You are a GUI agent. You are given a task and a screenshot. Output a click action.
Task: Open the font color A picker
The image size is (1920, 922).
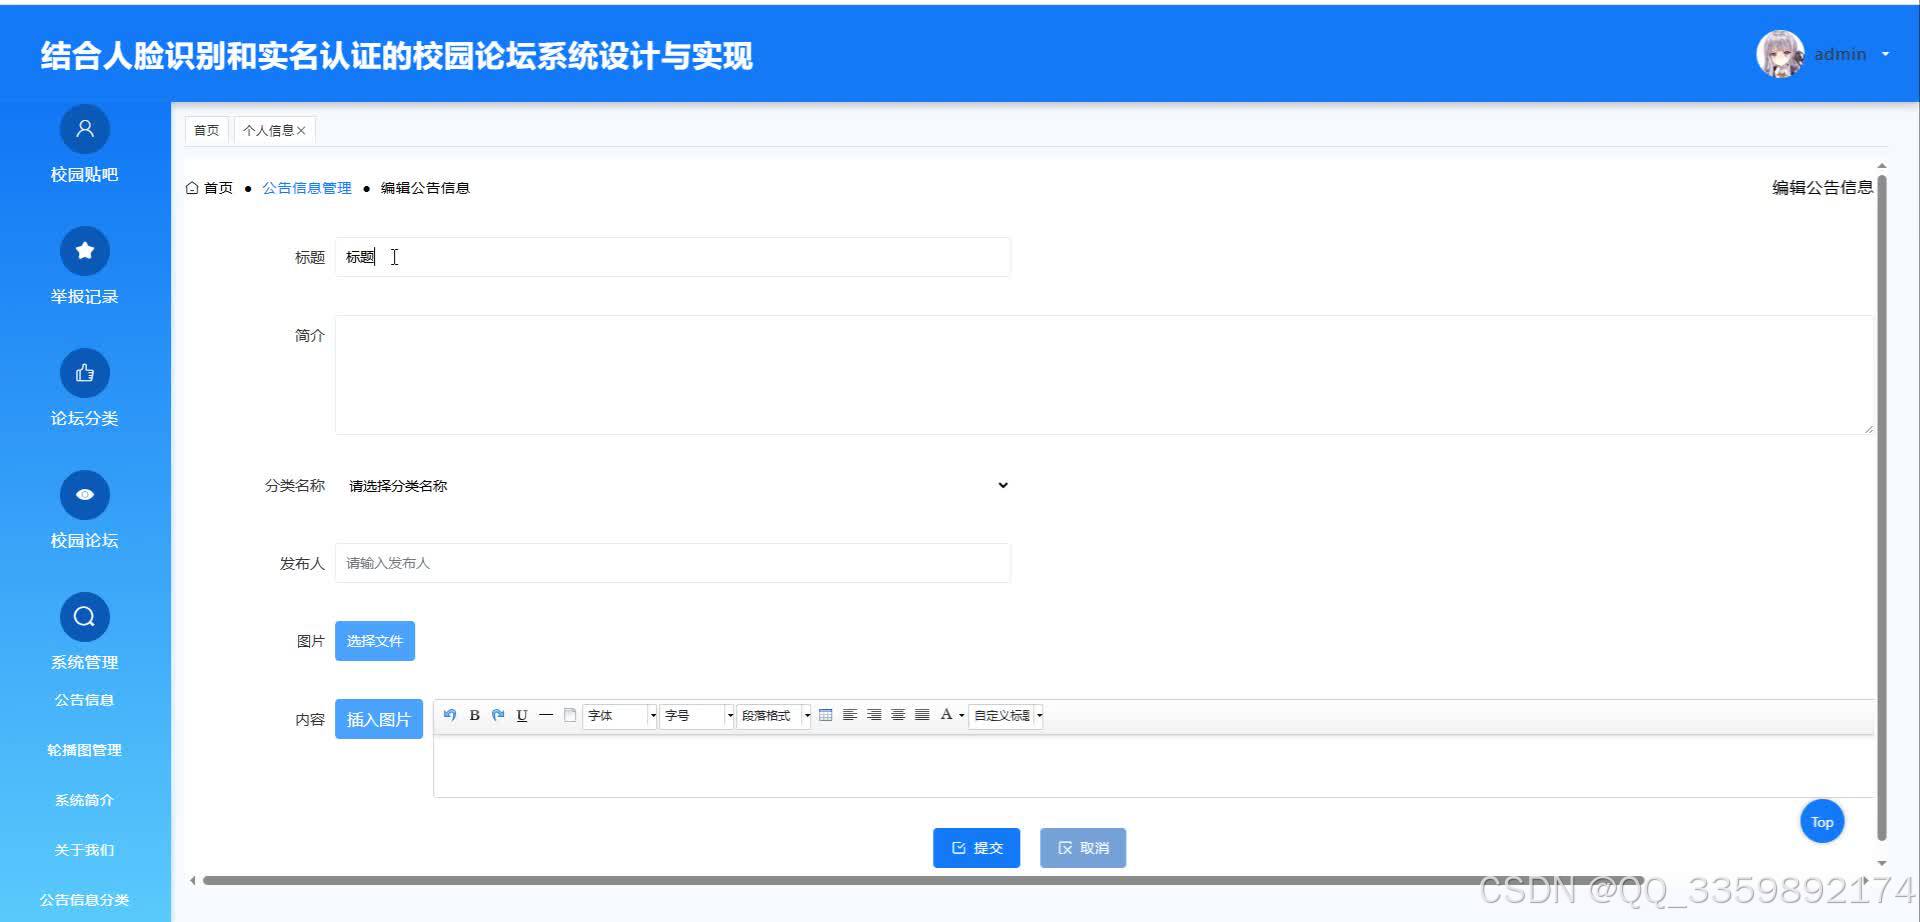coord(948,715)
